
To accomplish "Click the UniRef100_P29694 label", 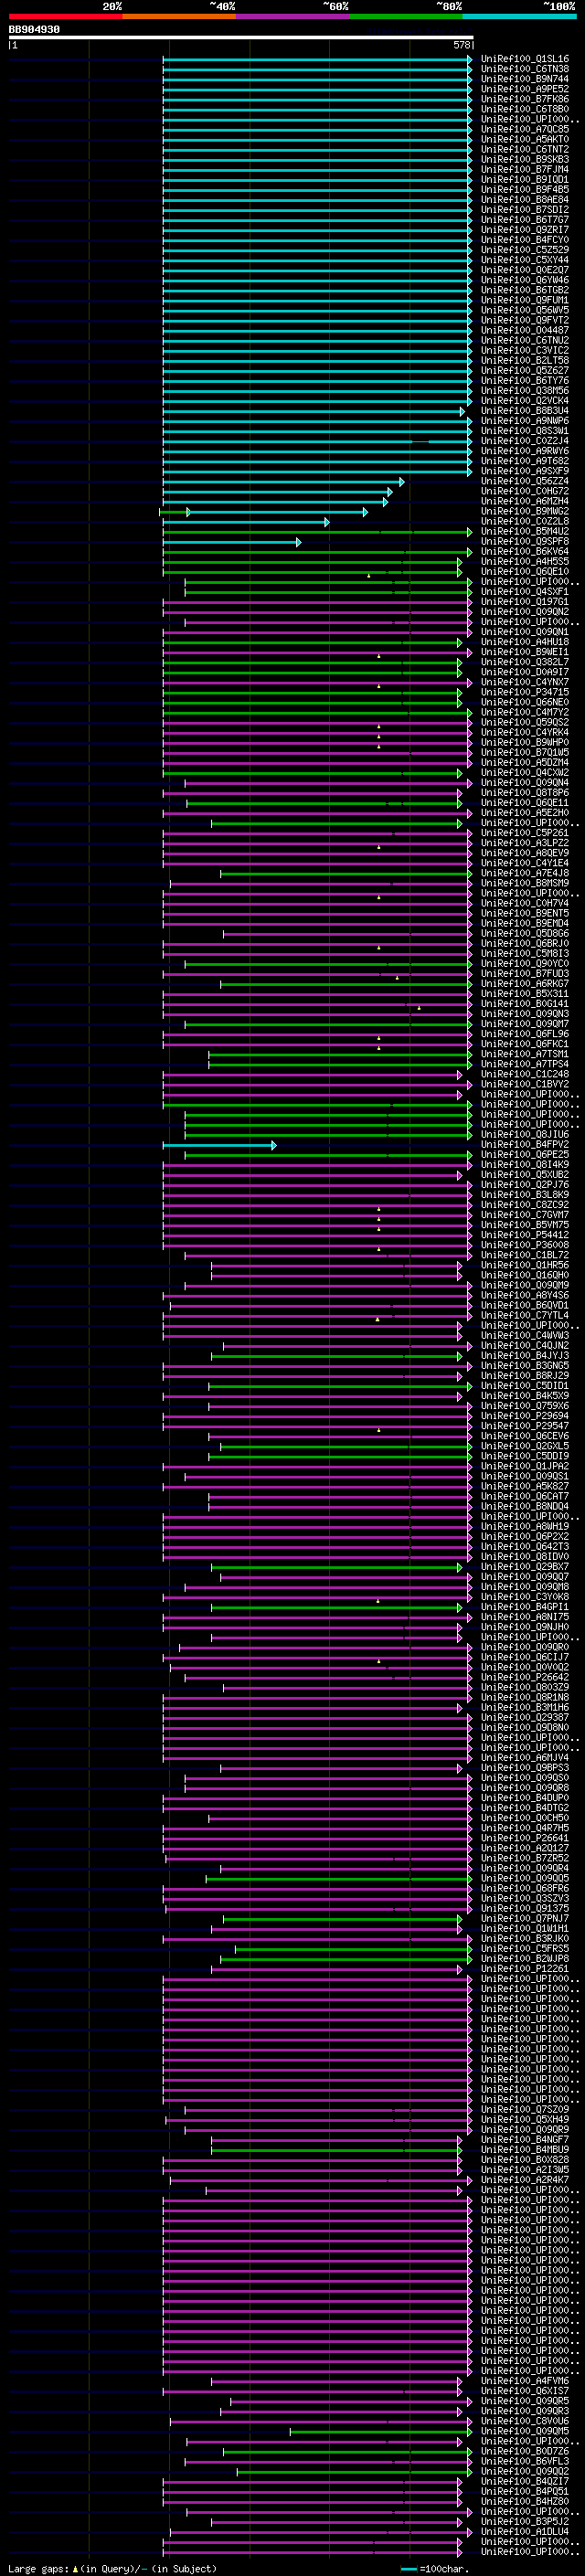I will (x=525, y=1416).
